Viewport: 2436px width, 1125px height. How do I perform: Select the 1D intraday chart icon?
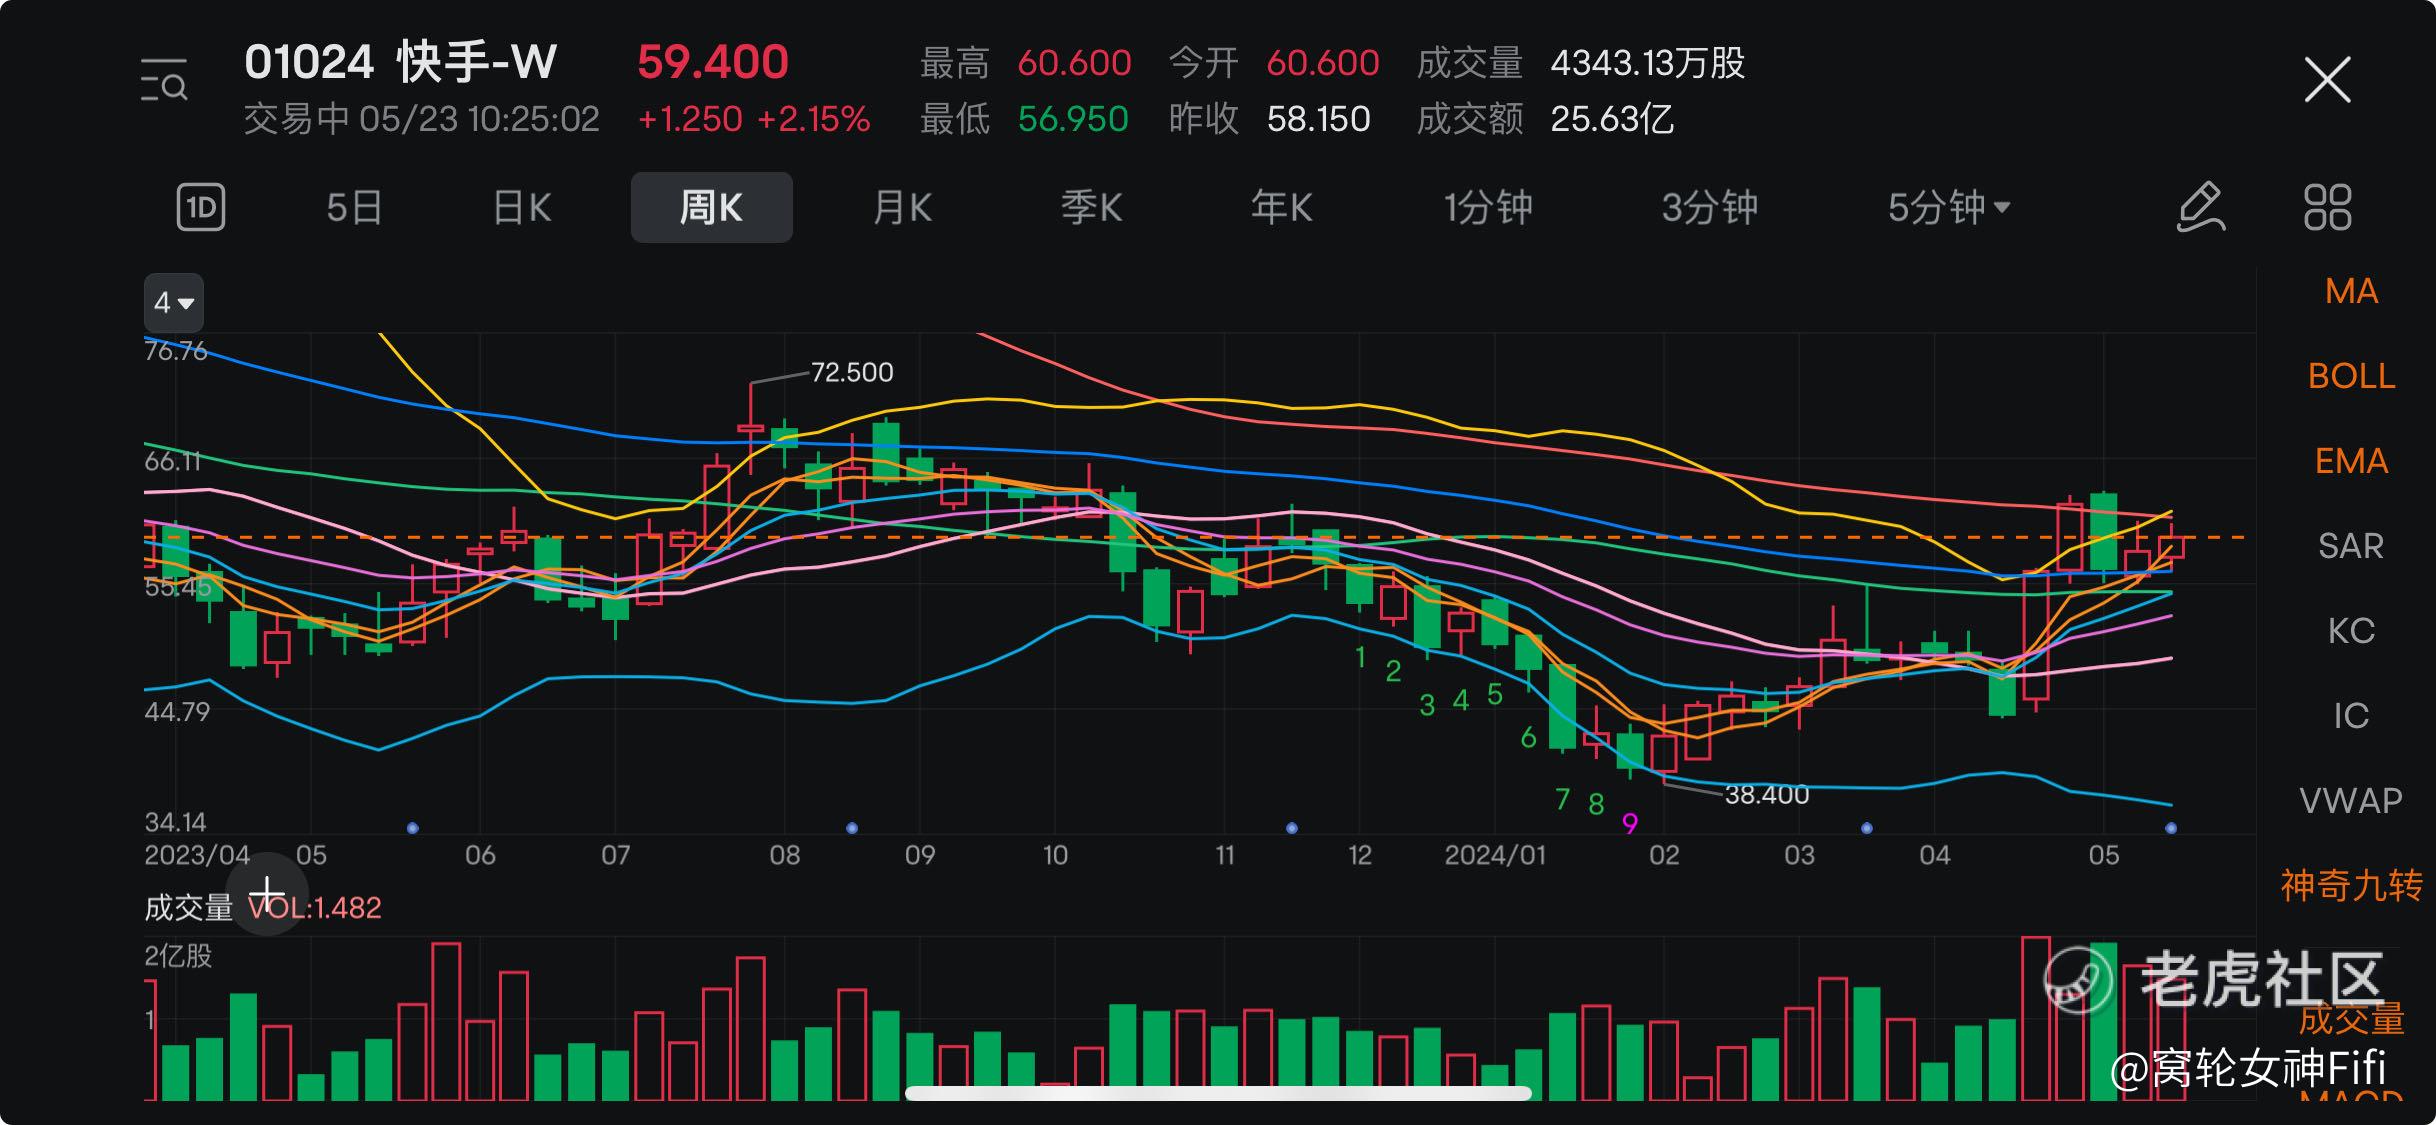pos(201,208)
